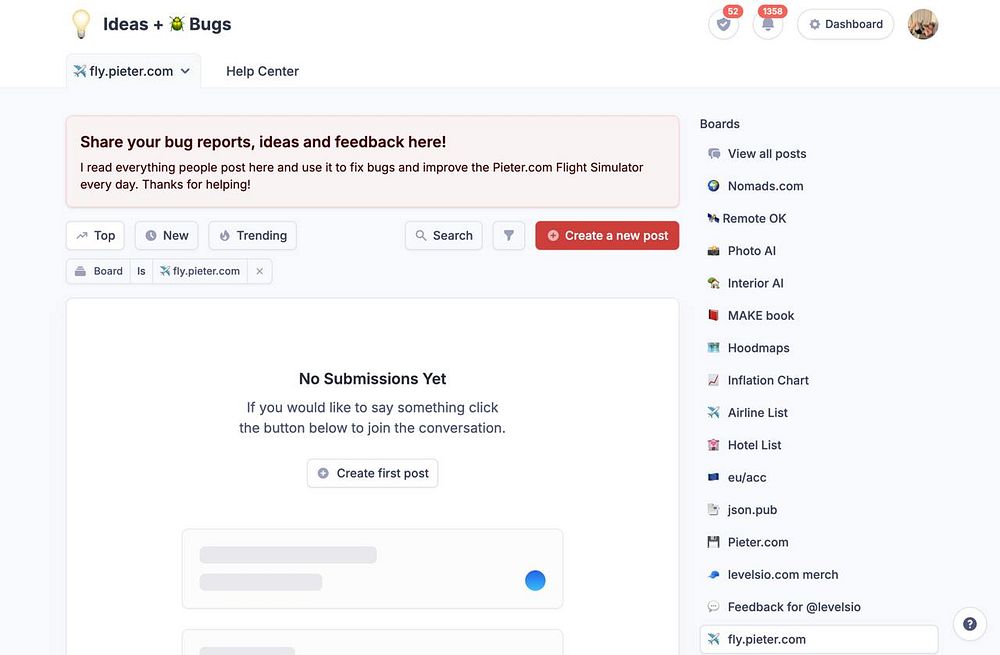Open the json.pub board
The height and width of the screenshot is (655, 1000).
click(819, 510)
